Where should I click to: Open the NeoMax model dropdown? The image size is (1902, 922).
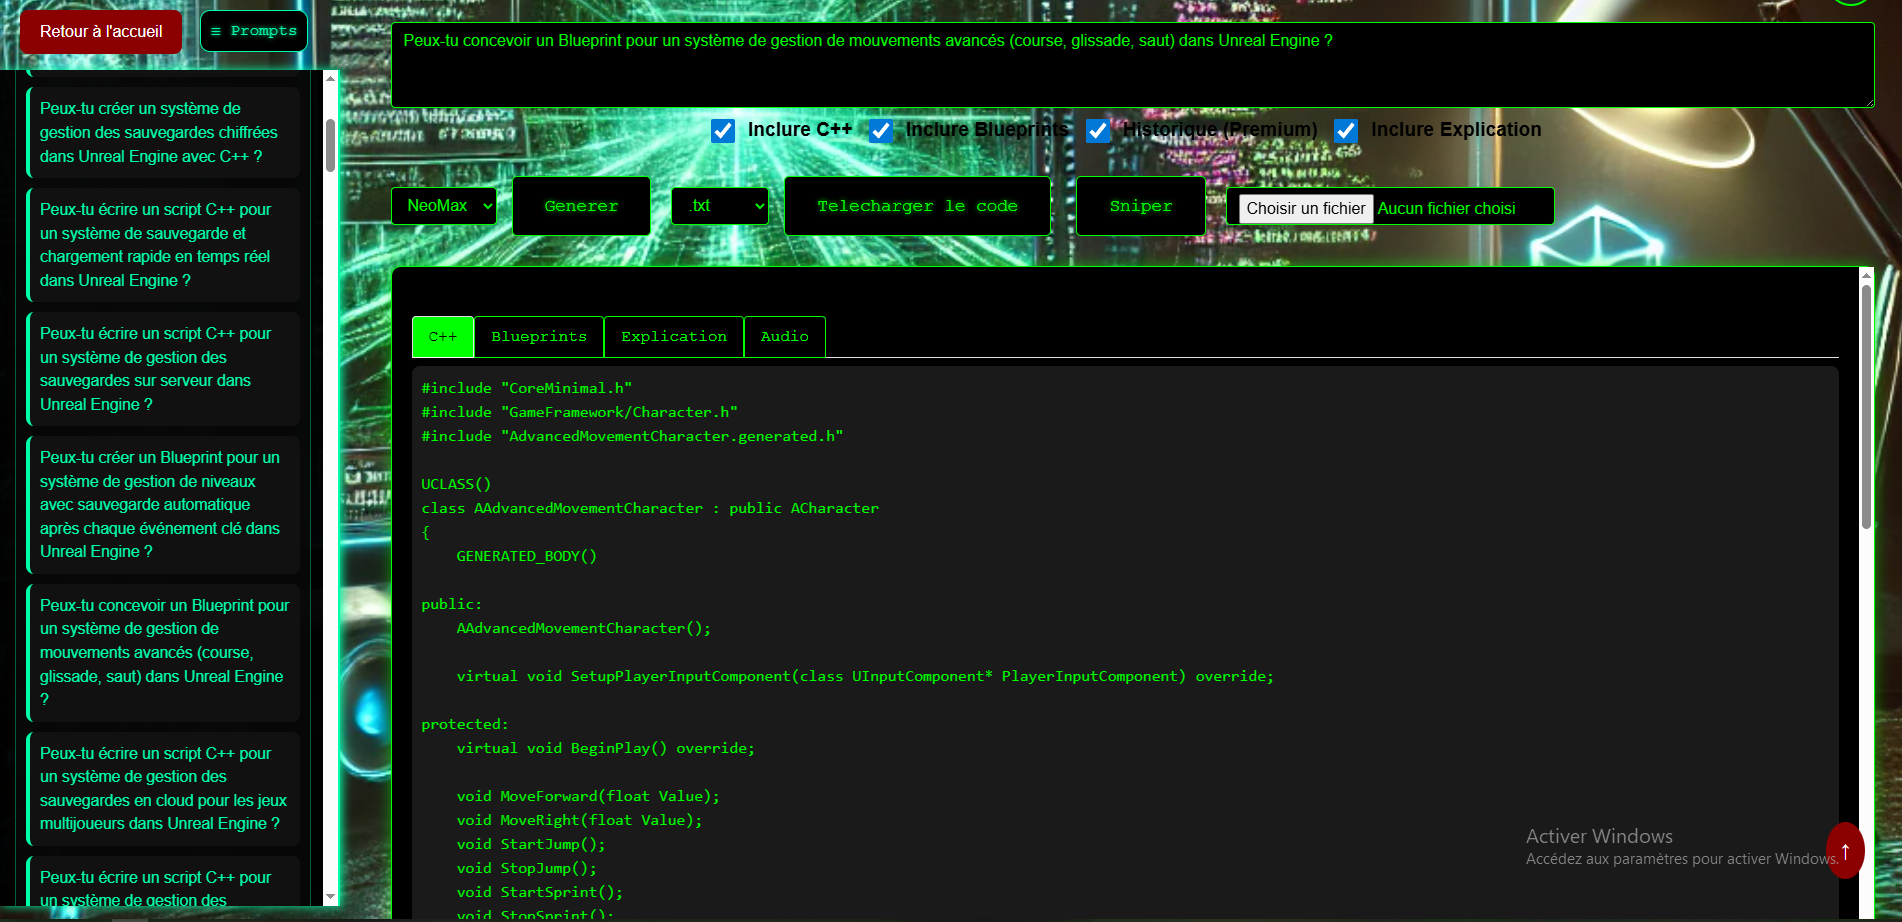pyautogui.click(x=444, y=206)
